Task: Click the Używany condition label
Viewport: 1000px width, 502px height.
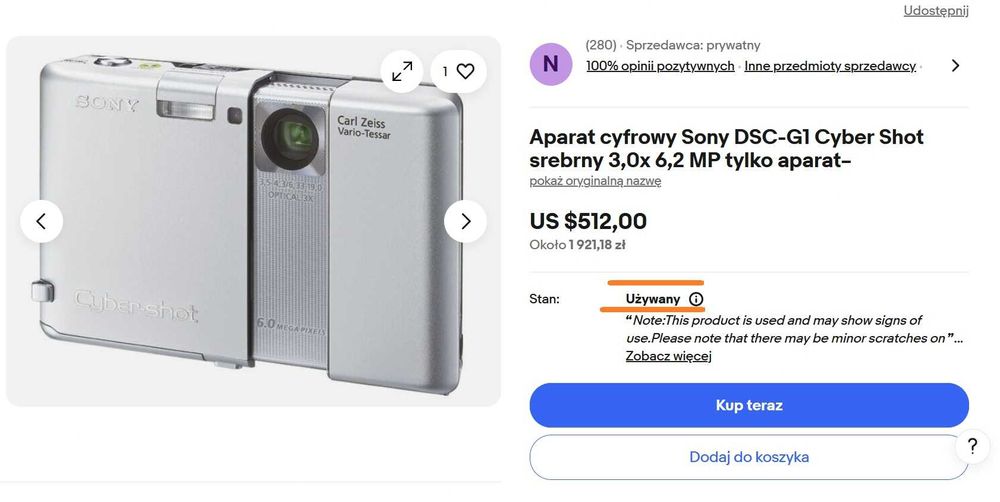Action: click(x=653, y=299)
